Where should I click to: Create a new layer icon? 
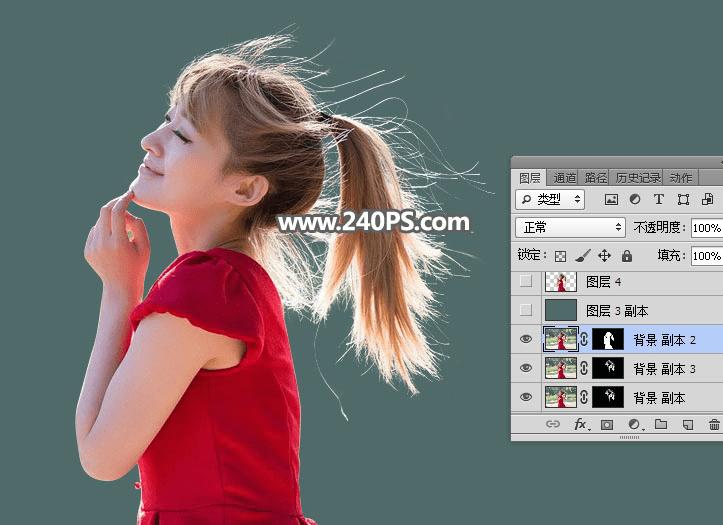click(687, 425)
